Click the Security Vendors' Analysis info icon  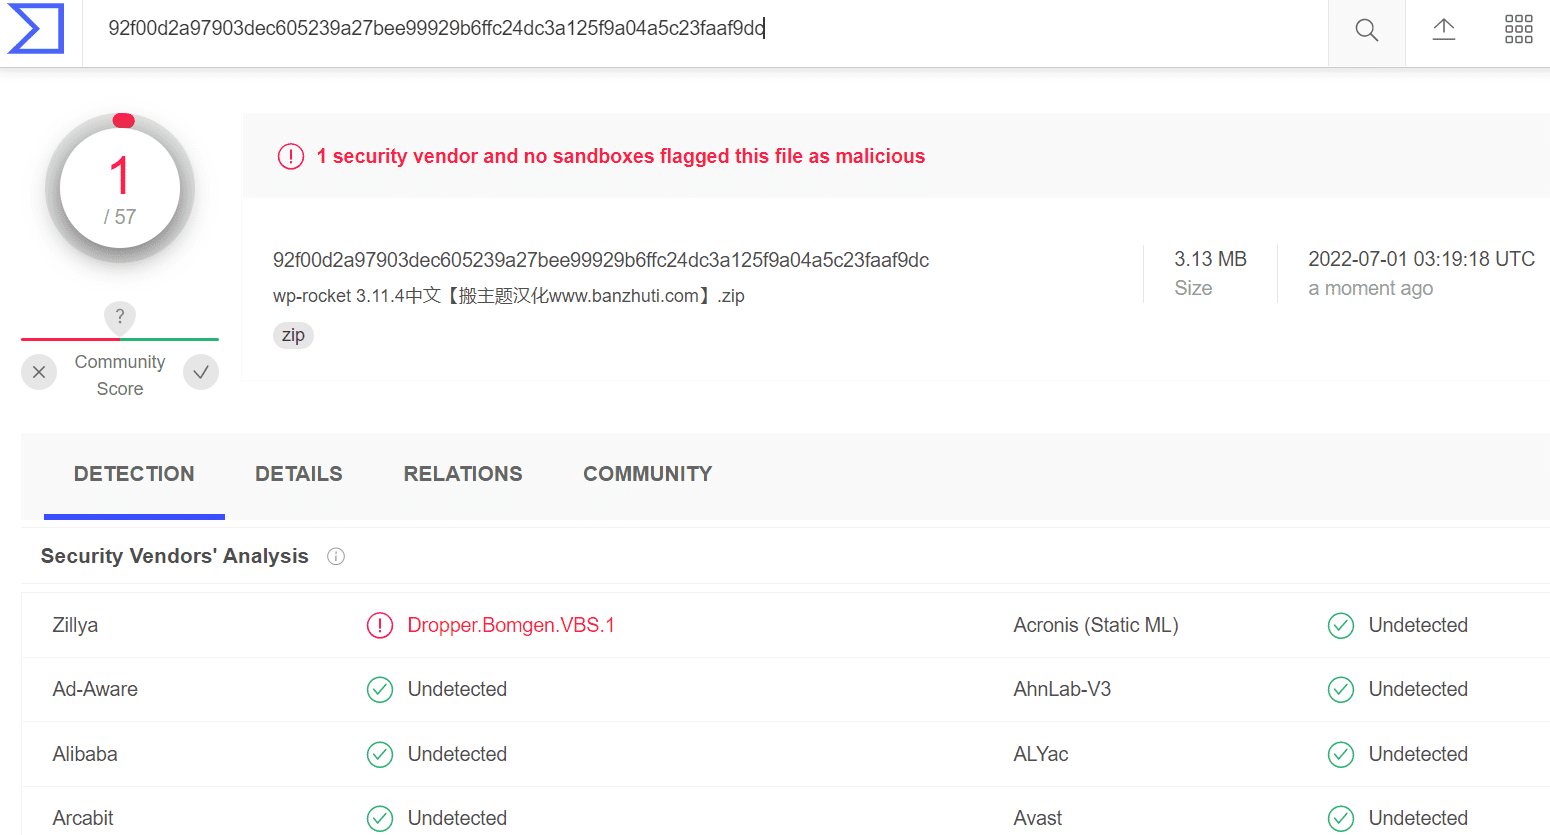click(336, 556)
